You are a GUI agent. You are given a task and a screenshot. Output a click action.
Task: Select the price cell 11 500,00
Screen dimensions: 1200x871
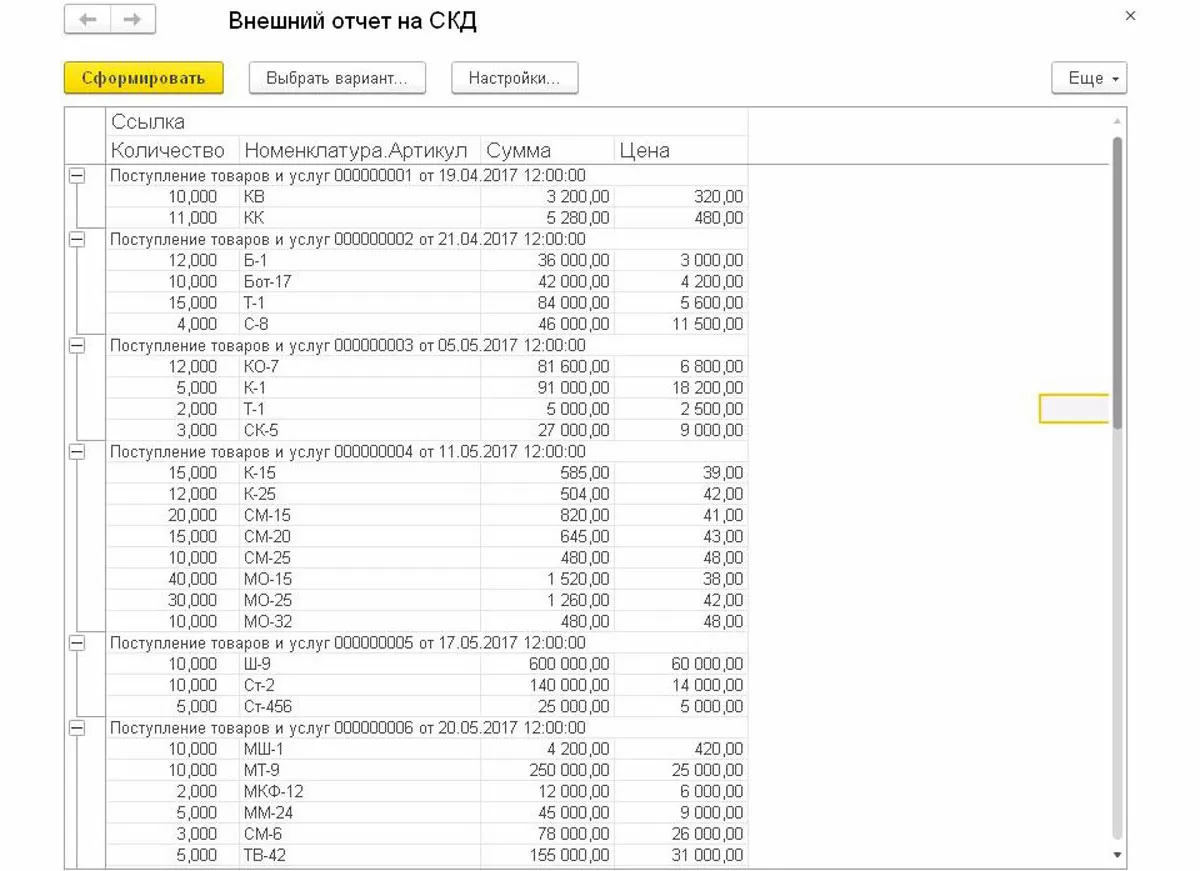681,324
